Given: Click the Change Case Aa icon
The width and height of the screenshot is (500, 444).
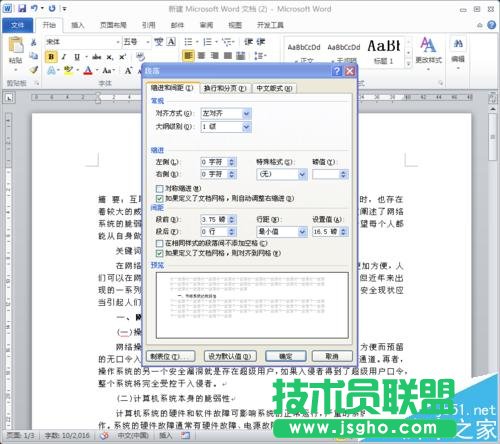Looking at the screenshot, I should 107,70.
